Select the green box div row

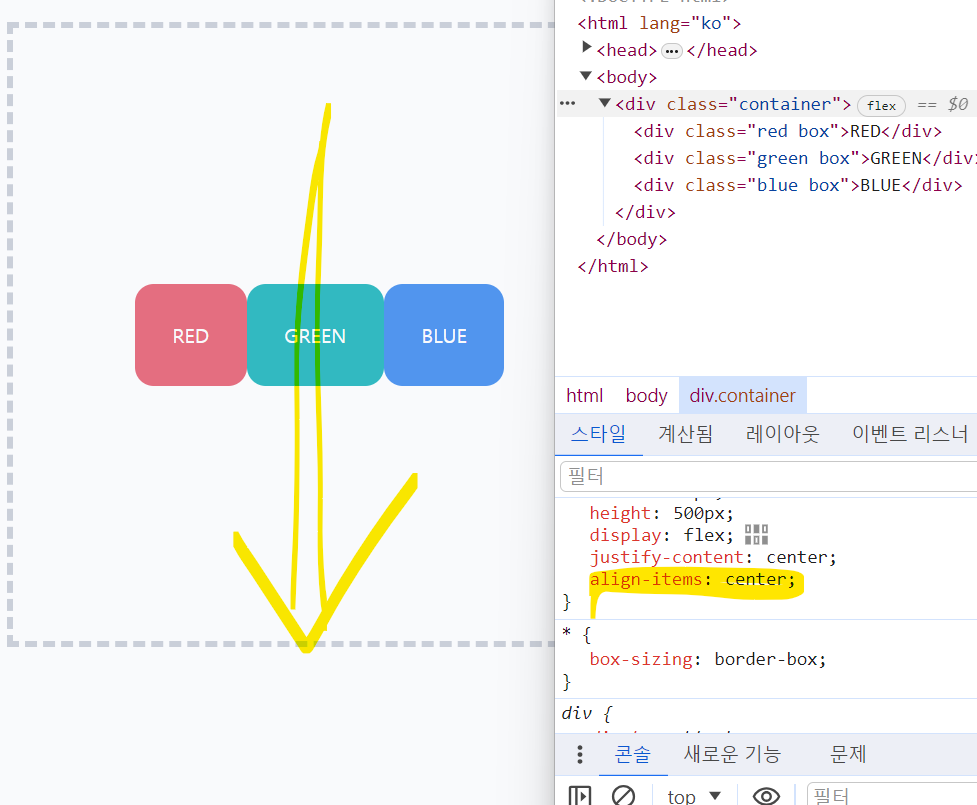click(805, 158)
